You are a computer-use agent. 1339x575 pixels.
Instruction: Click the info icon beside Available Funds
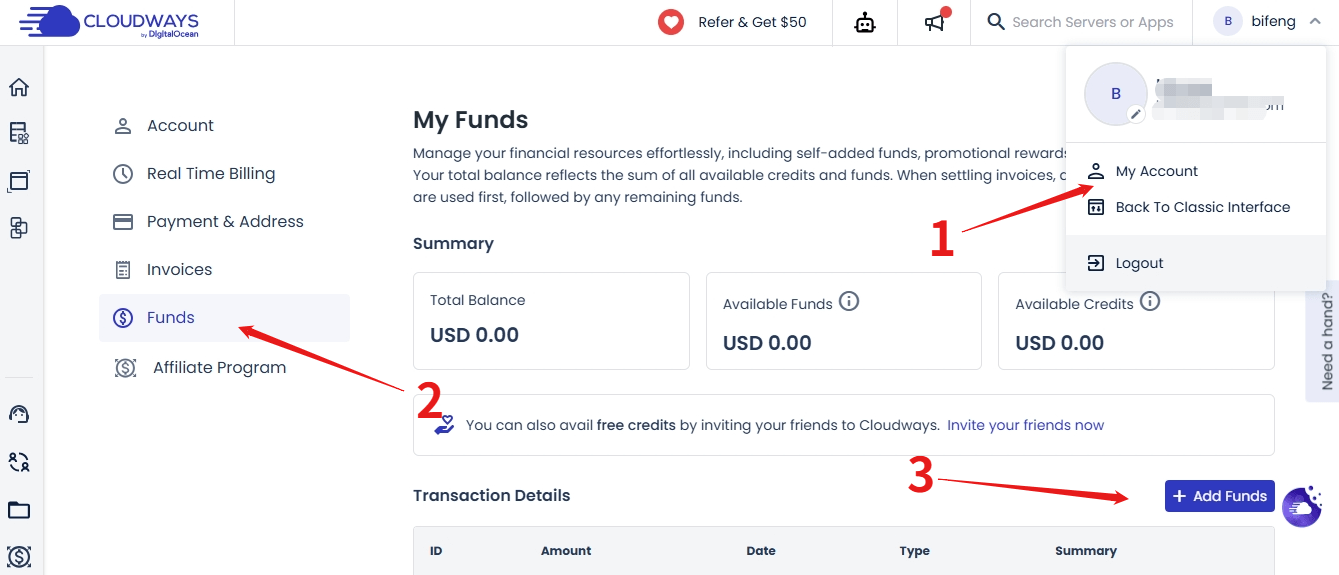[x=849, y=301]
